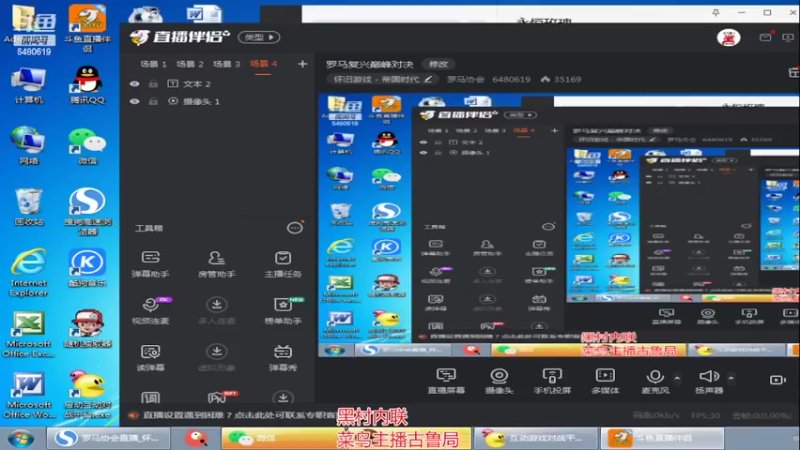Select the 摄像头 1 source row
Screen dimensions: 800x450
(217, 102)
